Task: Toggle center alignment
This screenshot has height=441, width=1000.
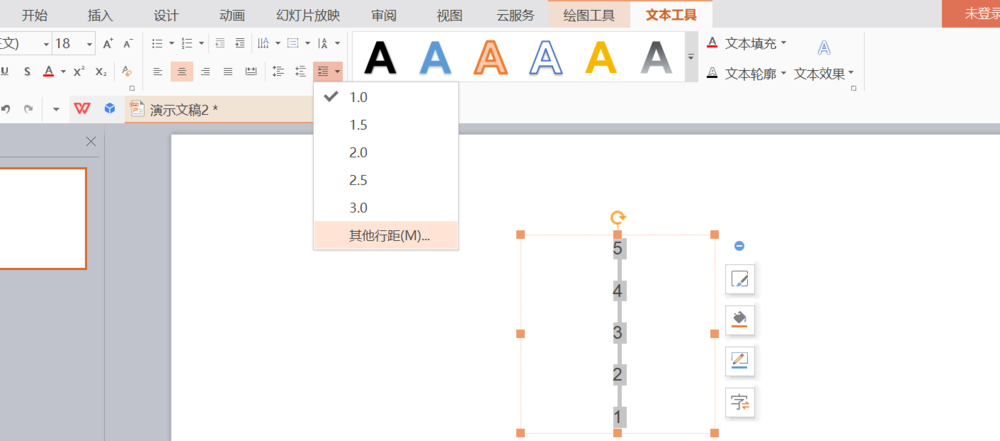Action: point(182,71)
